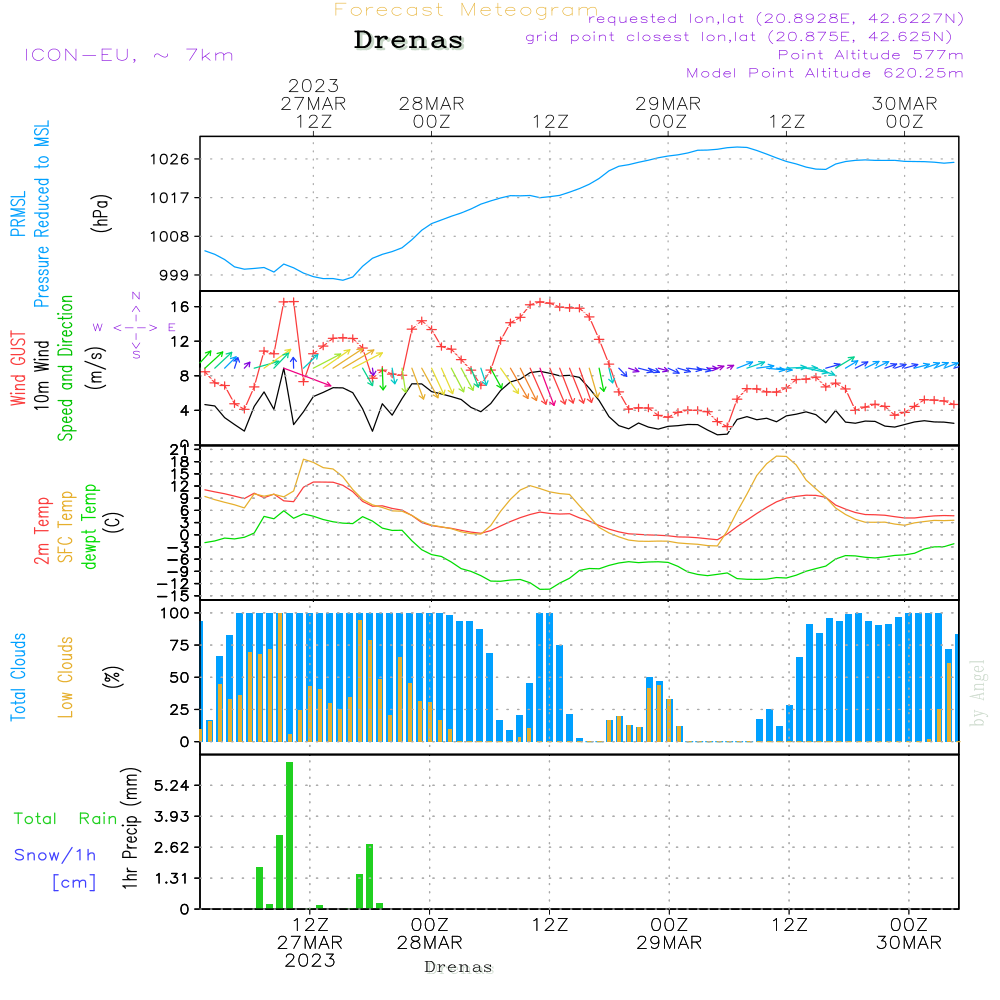
Task: Click the "Low Clouds" orange axis label
Action: 65,677
